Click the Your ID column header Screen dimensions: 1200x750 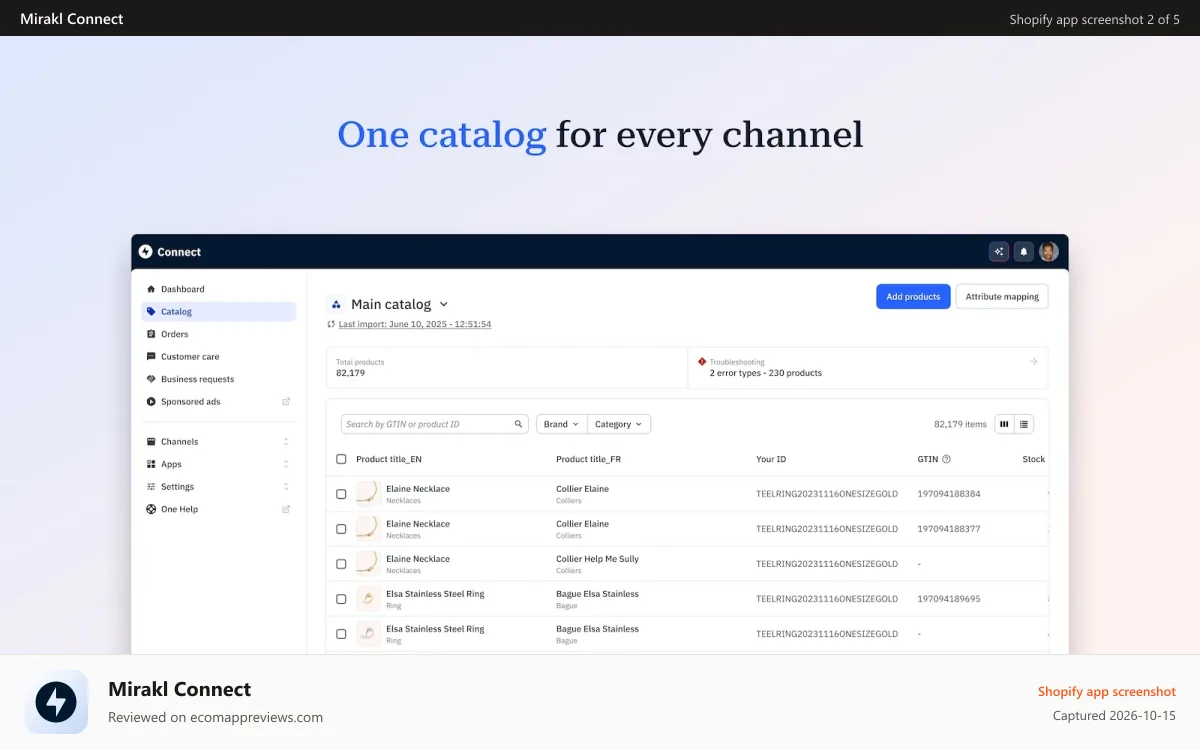771,459
